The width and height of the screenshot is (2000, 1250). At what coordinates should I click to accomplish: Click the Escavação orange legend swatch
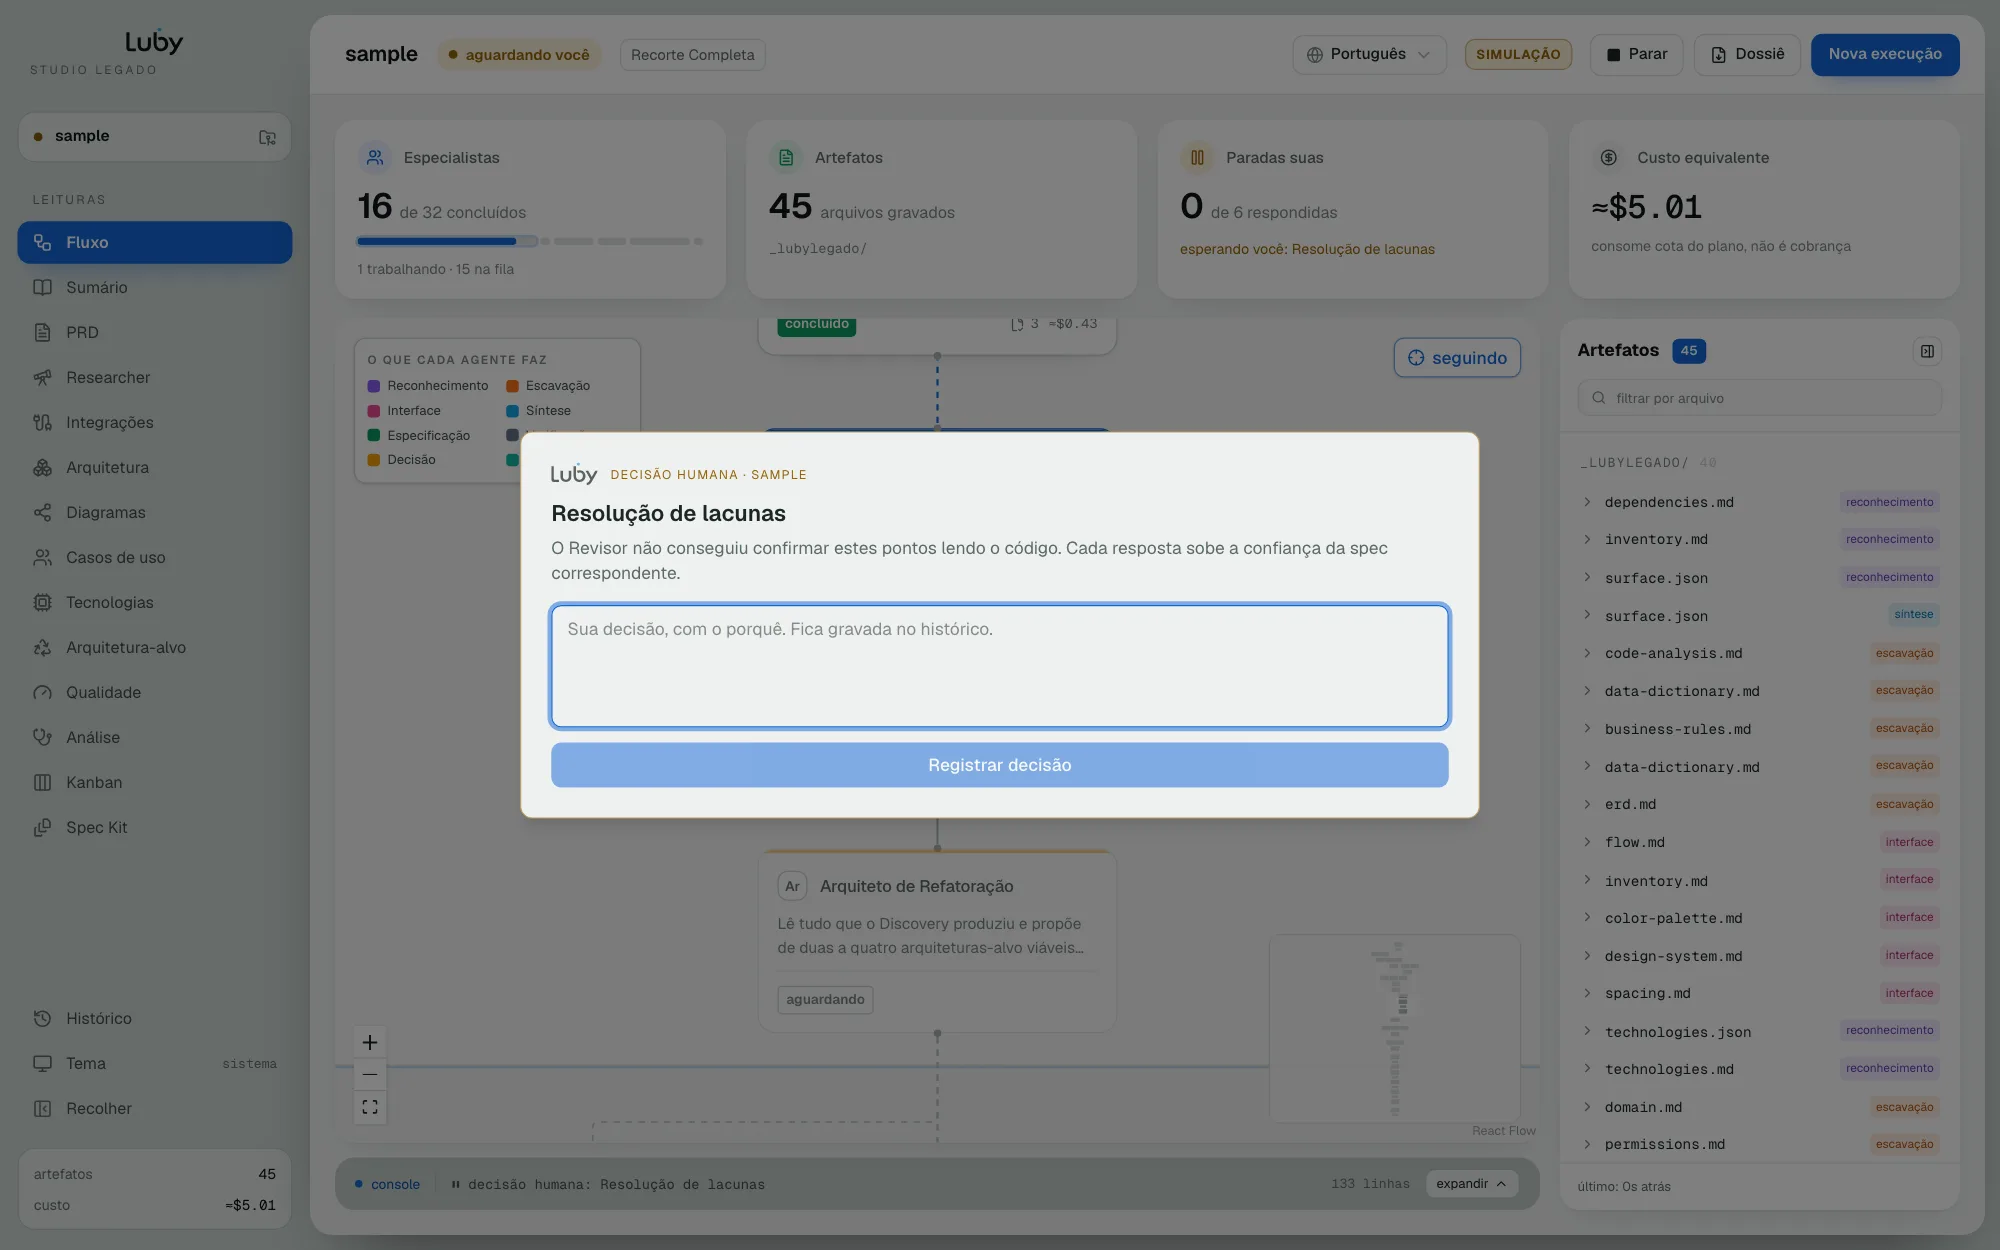pyautogui.click(x=512, y=386)
